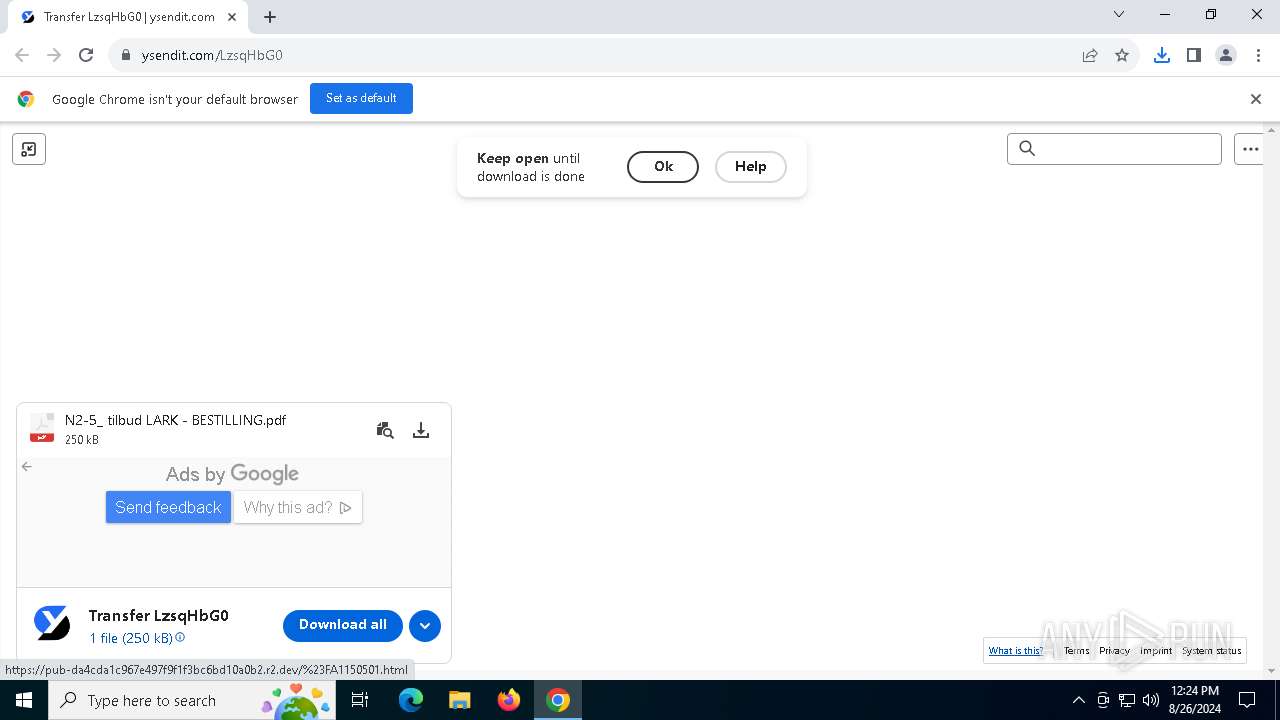
Task: Open volume control in tray
Action: (x=1150, y=700)
